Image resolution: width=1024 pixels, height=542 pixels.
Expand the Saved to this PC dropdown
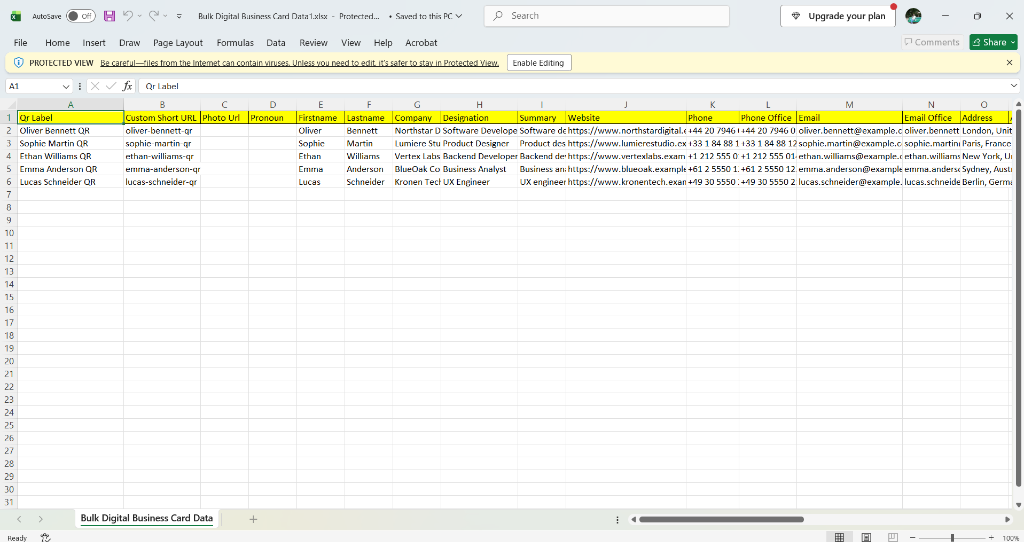click(458, 16)
